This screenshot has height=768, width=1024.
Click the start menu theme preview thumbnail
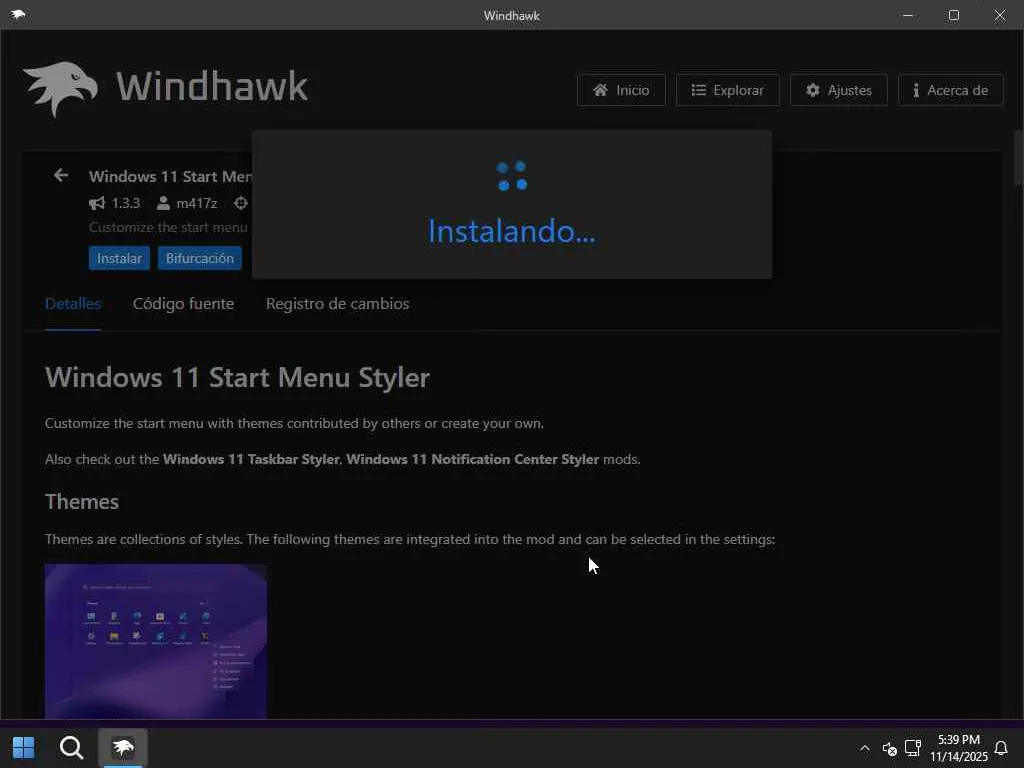pos(156,641)
